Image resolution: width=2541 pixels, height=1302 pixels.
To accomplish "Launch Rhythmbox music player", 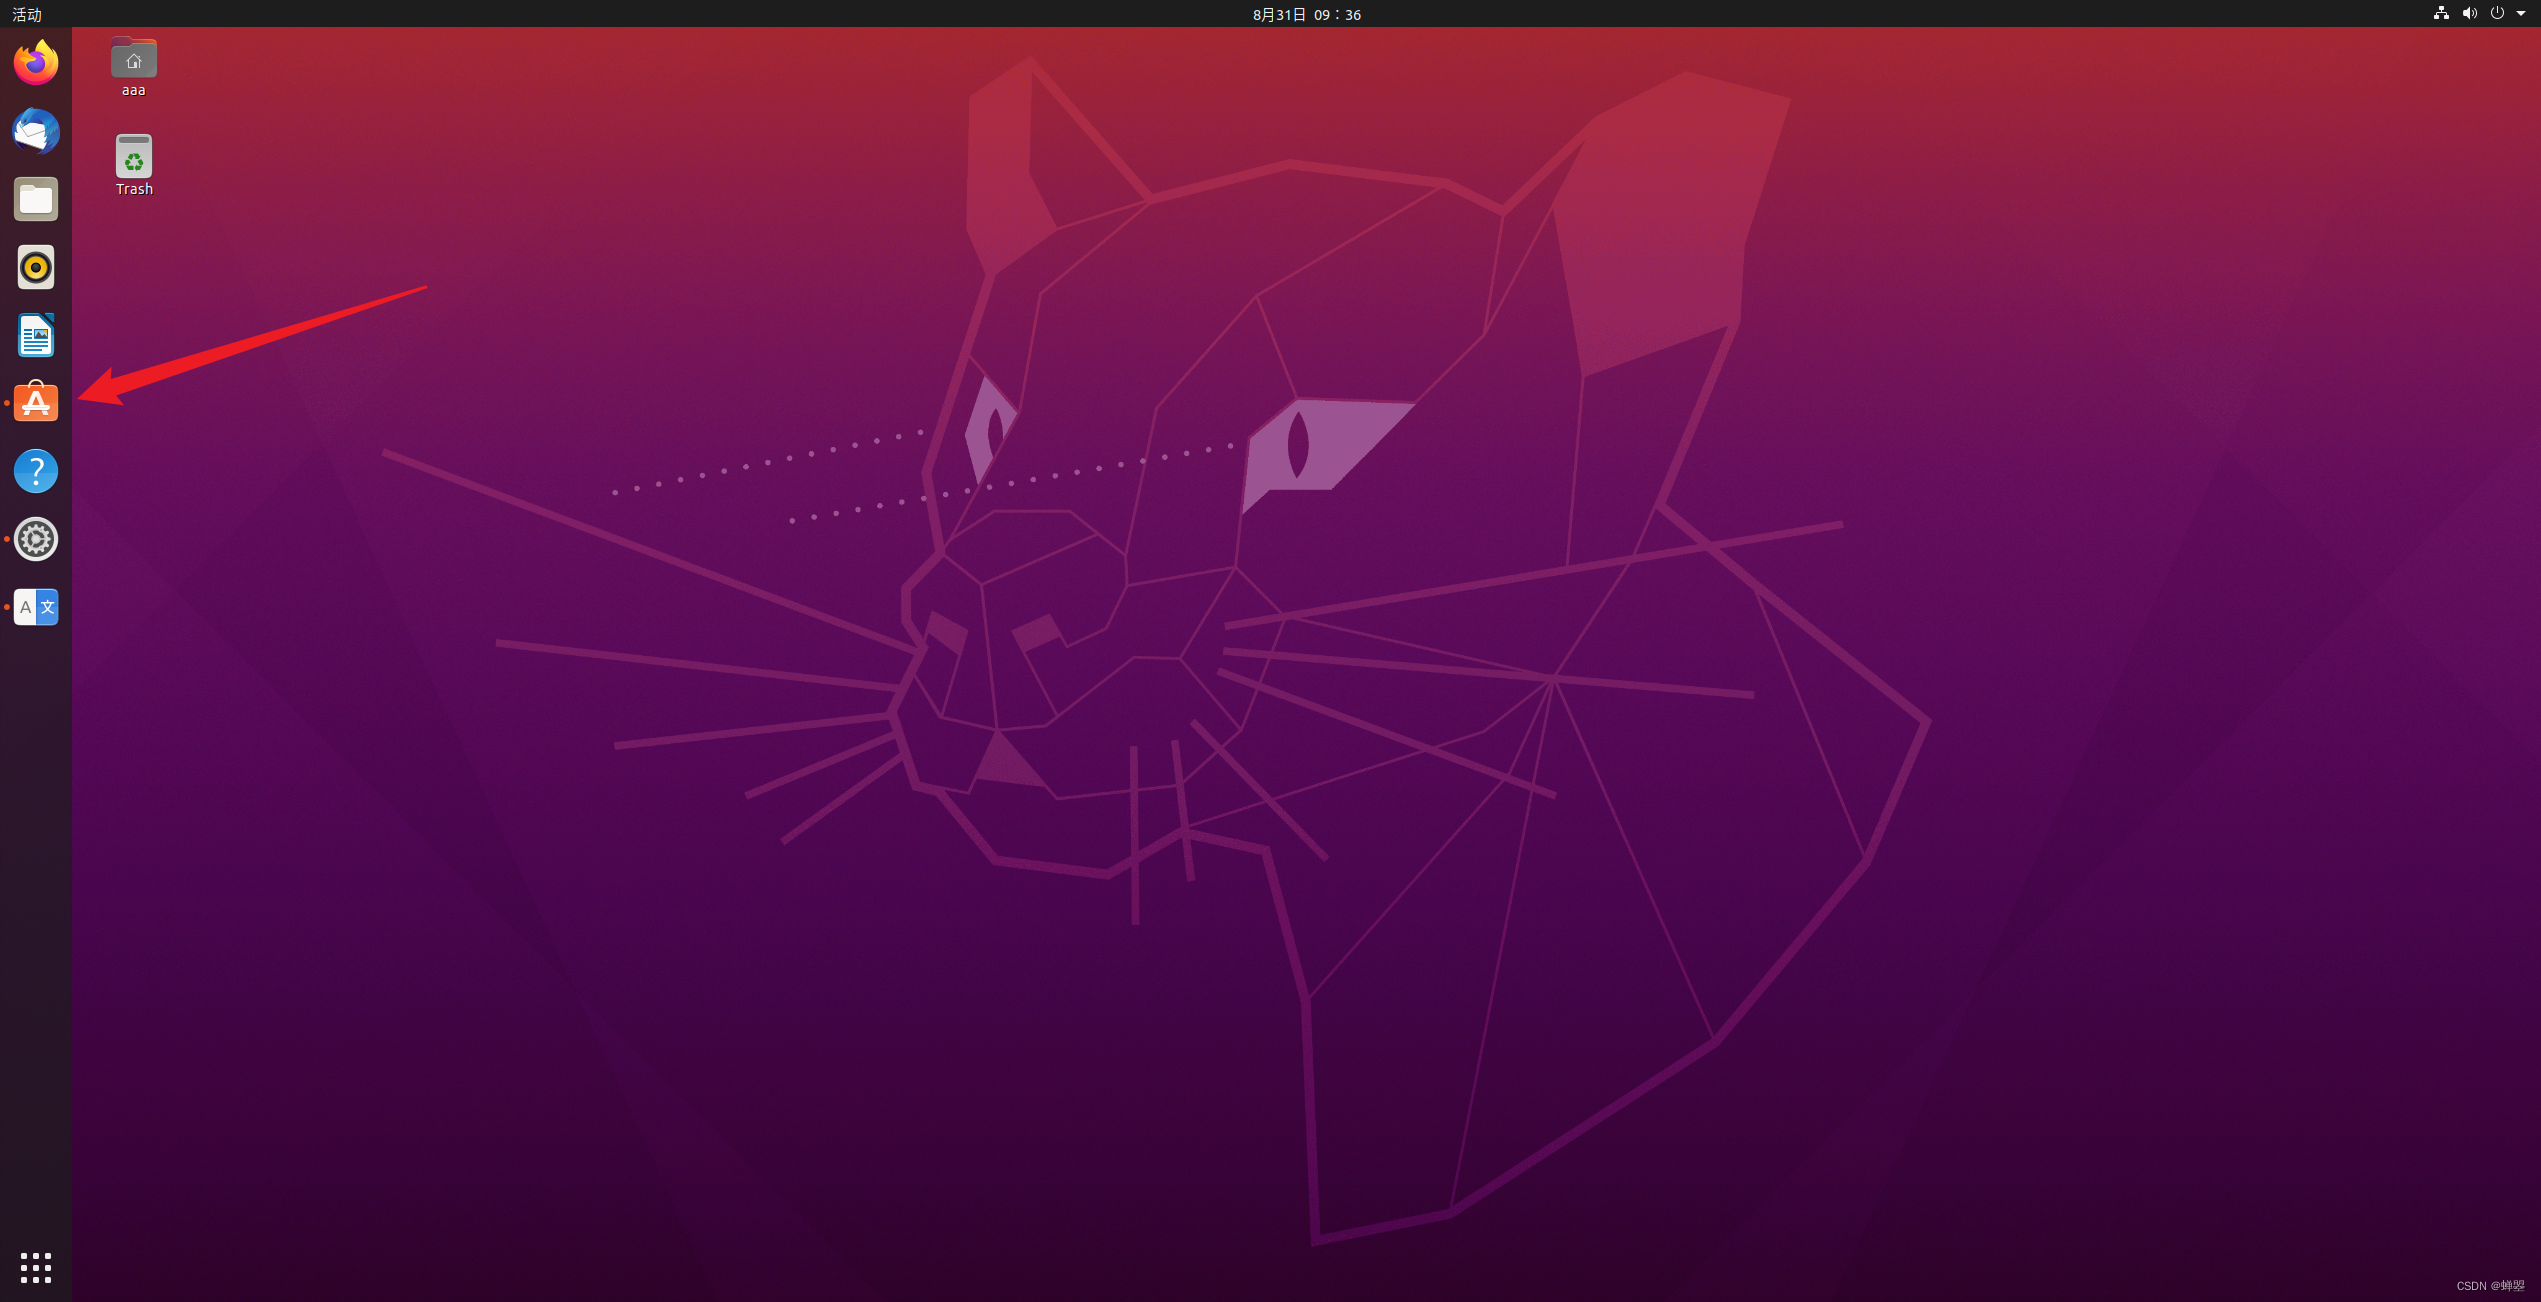I will coord(36,267).
